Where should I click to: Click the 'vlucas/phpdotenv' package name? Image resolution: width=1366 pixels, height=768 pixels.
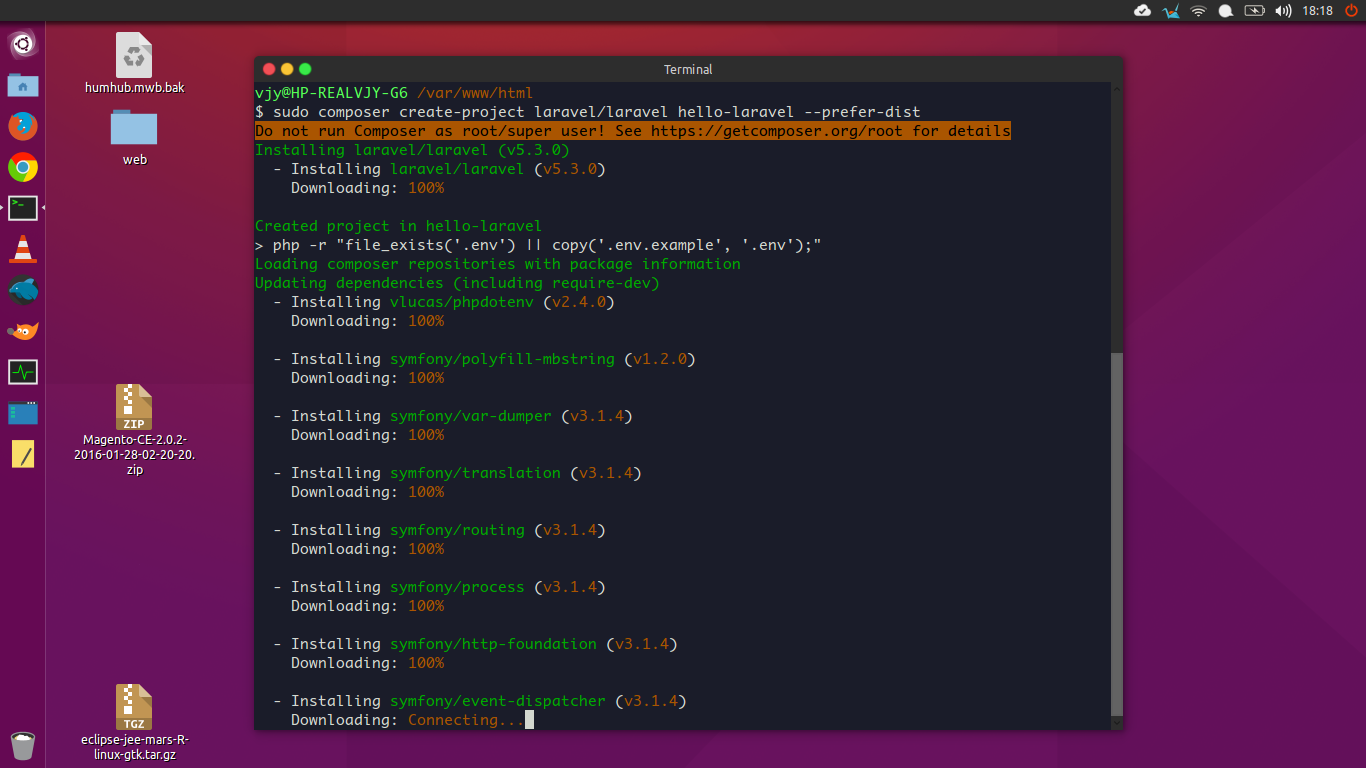(462, 302)
